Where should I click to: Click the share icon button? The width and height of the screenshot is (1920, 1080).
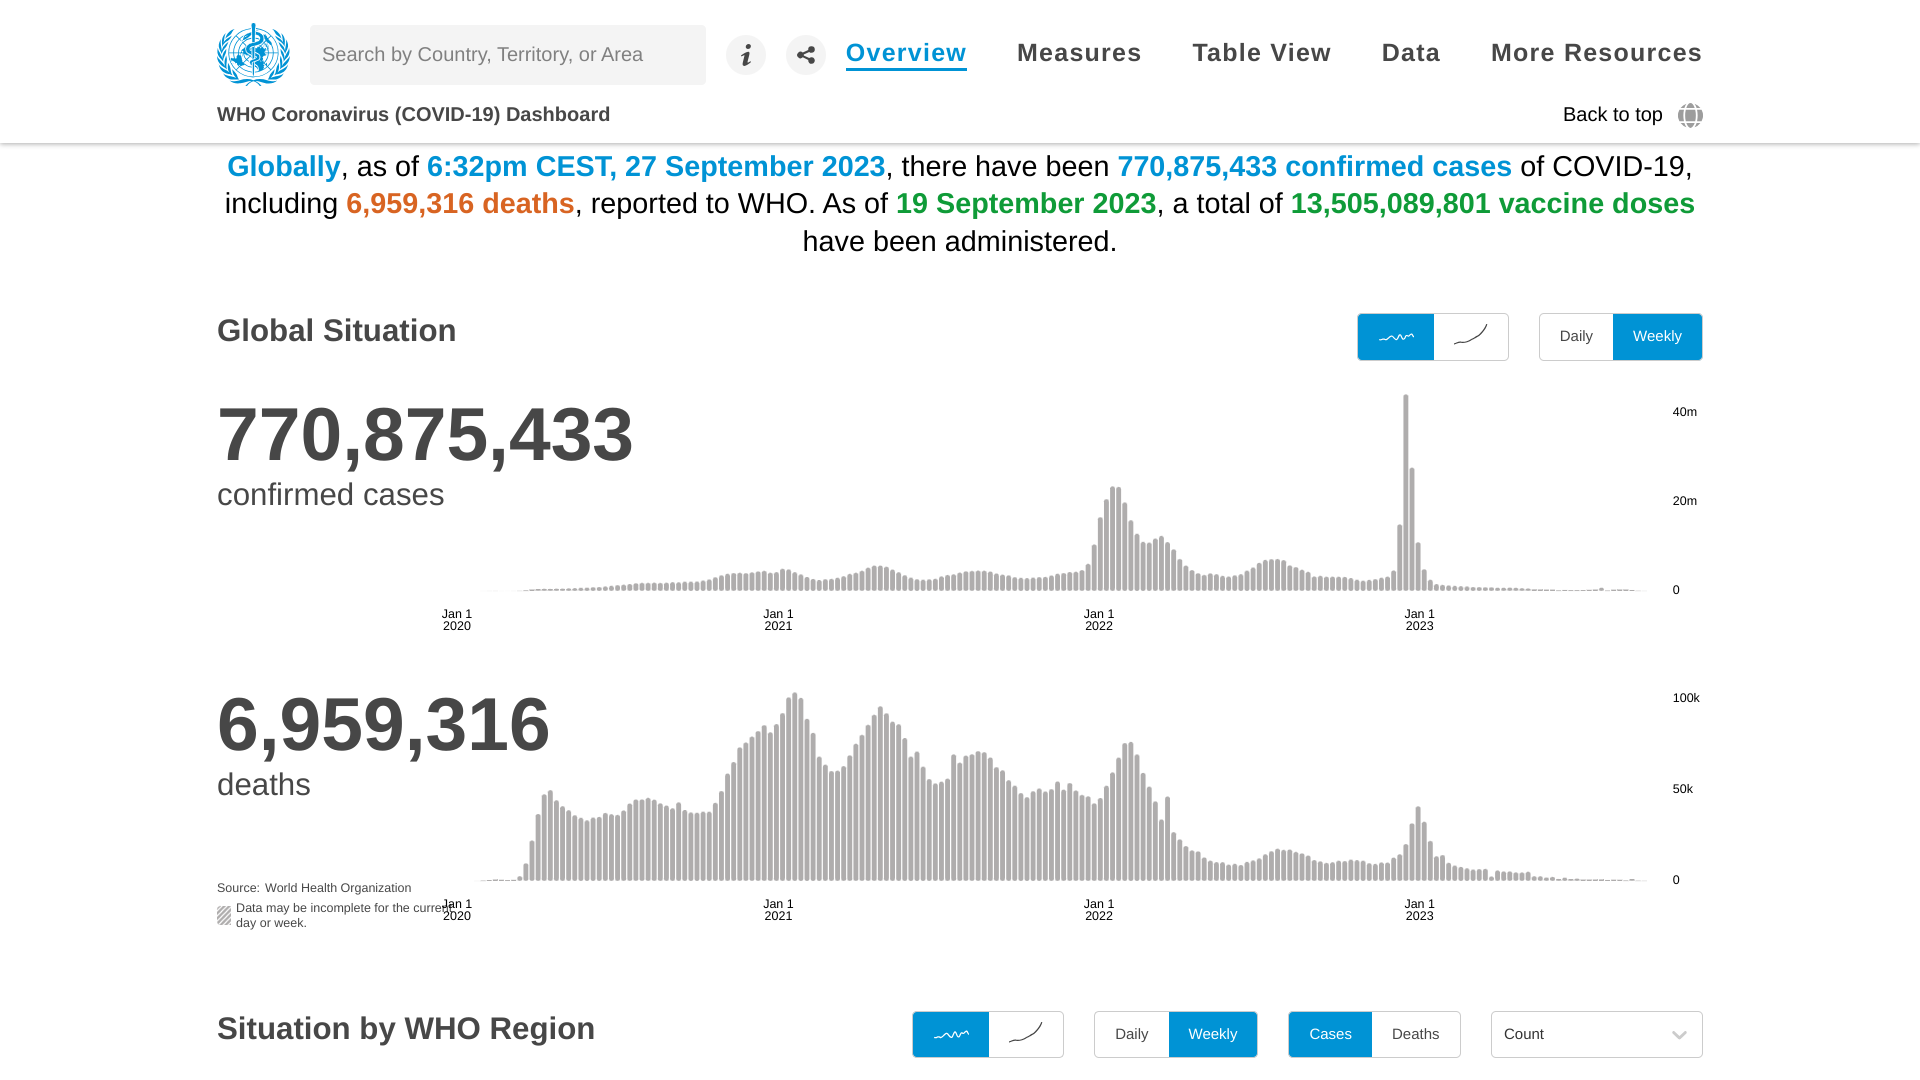[805, 55]
